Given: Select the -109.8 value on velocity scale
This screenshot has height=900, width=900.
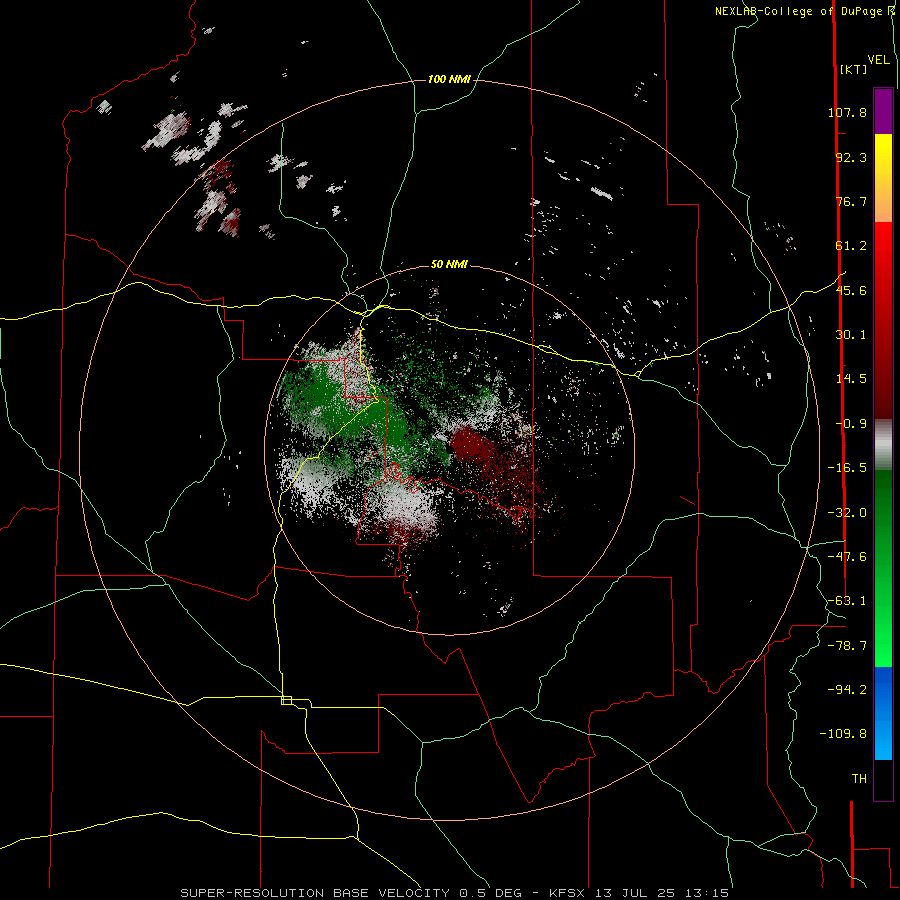Looking at the screenshot, I should tap(843, 734).
